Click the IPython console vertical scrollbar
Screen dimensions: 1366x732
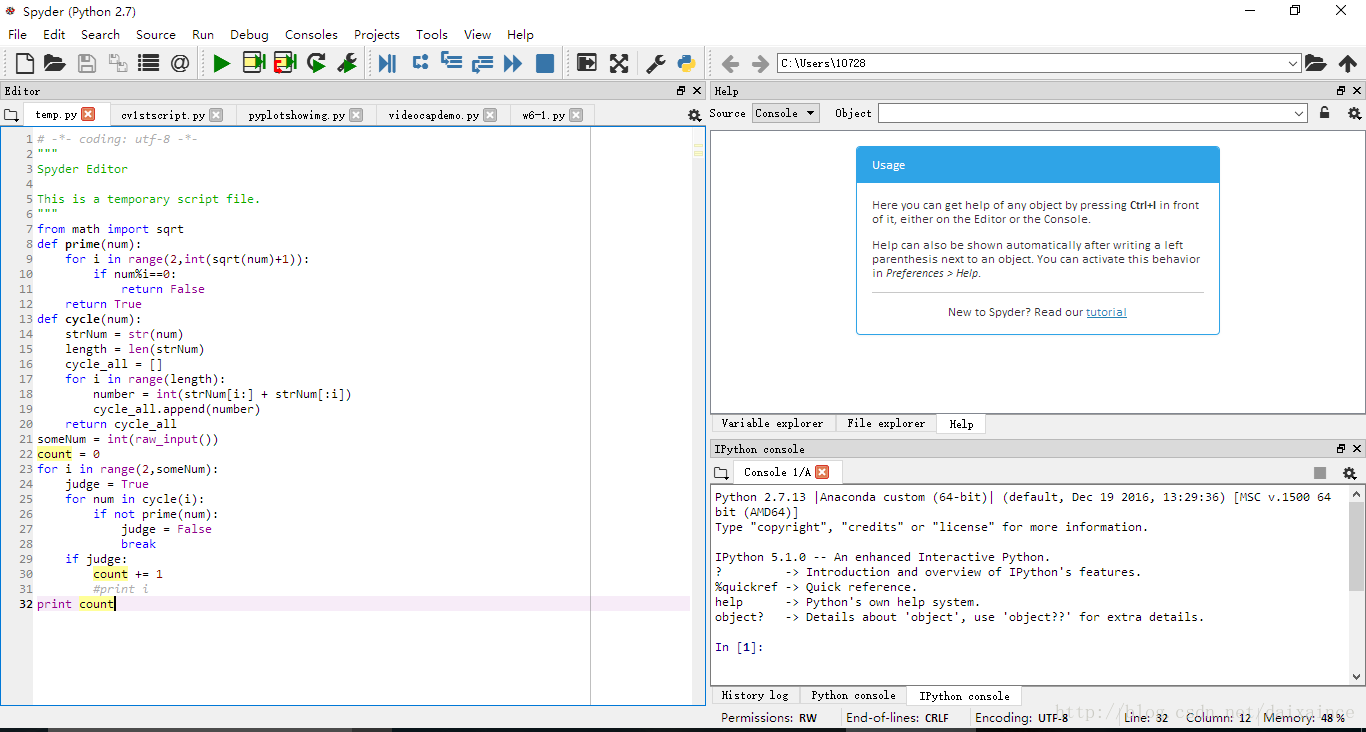point(1357,584)
